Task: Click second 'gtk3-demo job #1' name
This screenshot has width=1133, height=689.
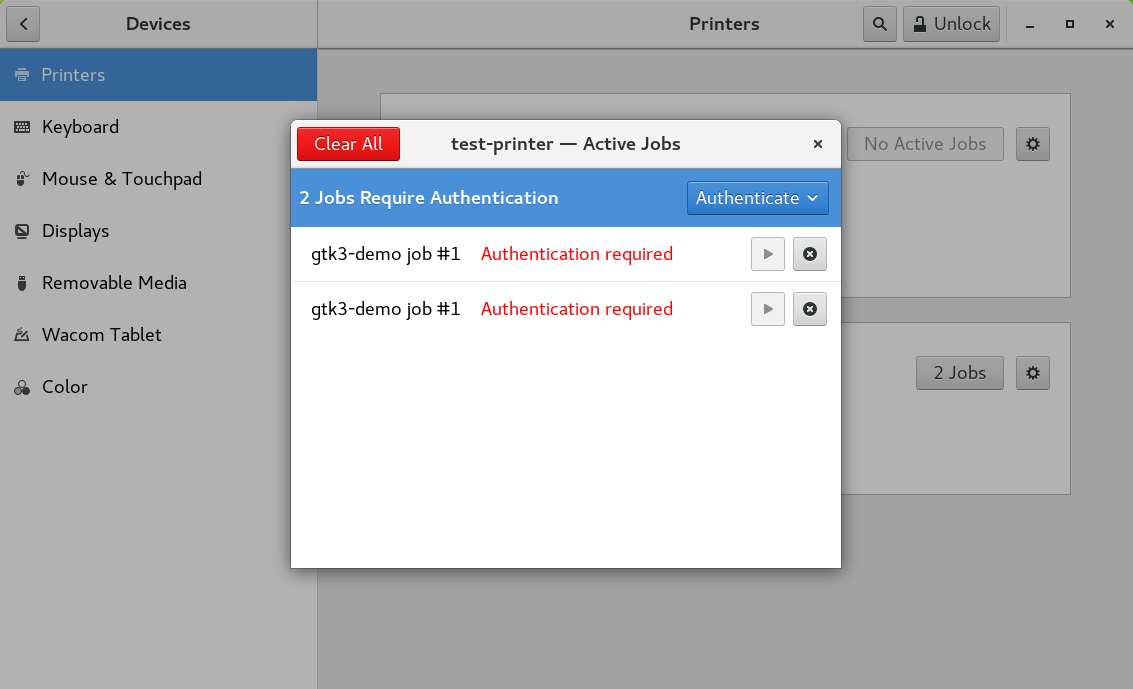Action: 385,309
